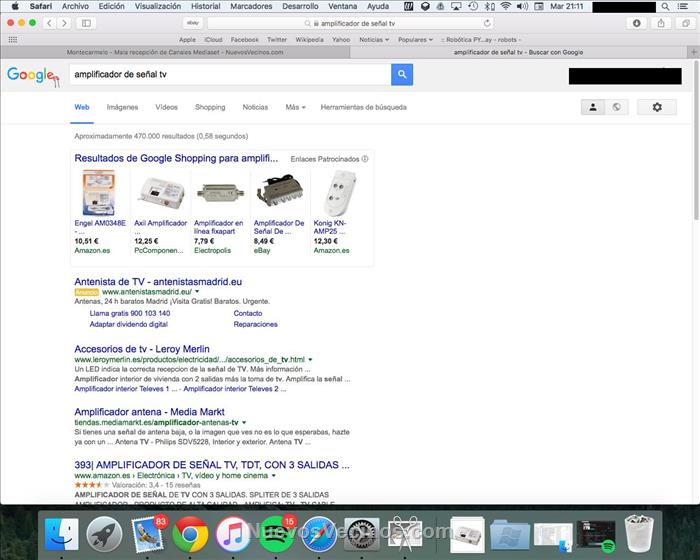700x560 pixels.
Task: Reload the page from the address bar
Action: click(x=487, y=23)
